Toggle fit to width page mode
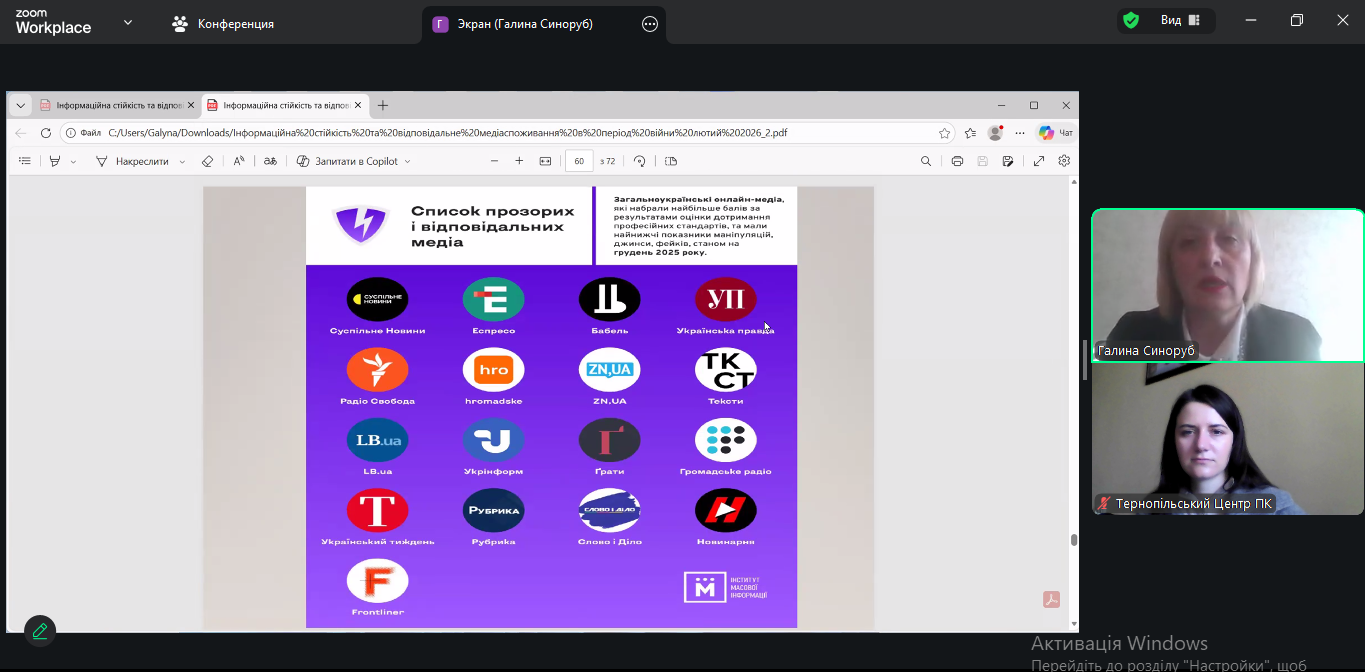Image resolution: width=1365 pixels, height=672 pixels. click(x=545, y=161)
